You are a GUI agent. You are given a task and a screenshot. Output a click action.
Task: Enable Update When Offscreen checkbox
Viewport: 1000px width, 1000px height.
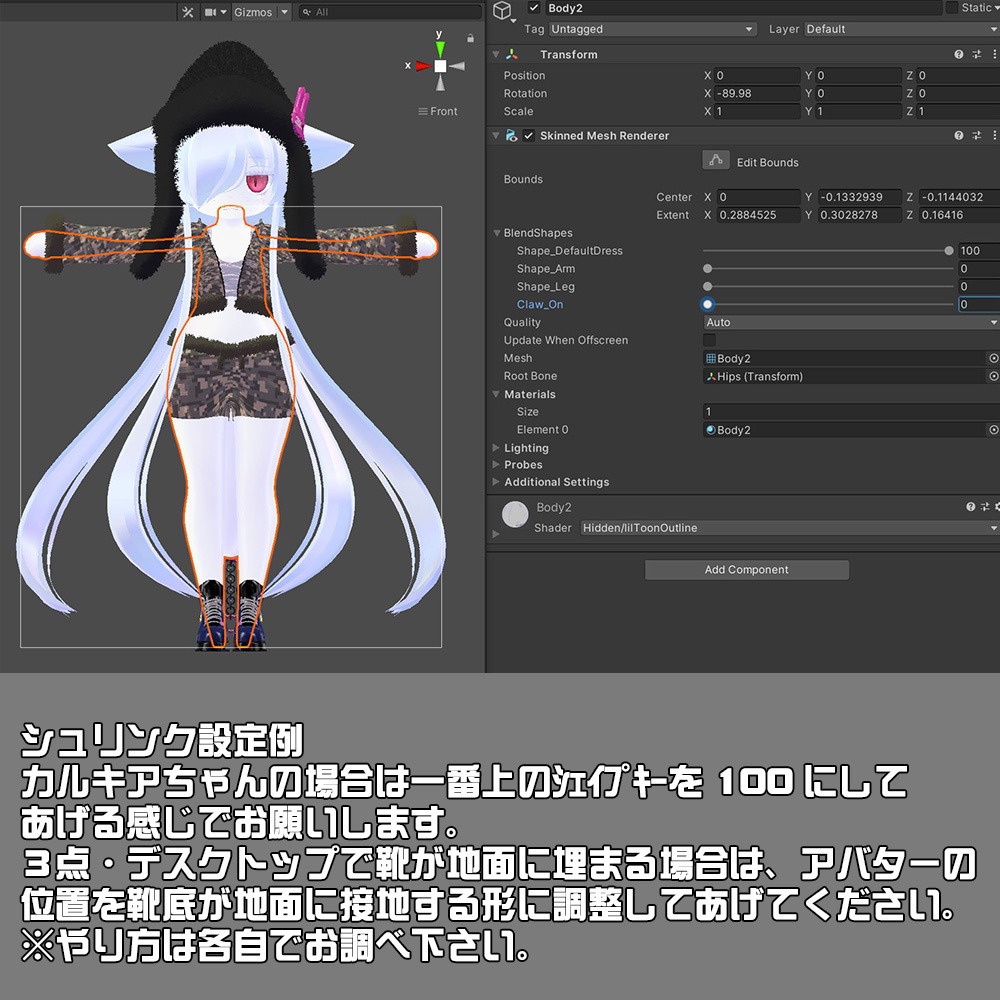click(x=709, y=340)
